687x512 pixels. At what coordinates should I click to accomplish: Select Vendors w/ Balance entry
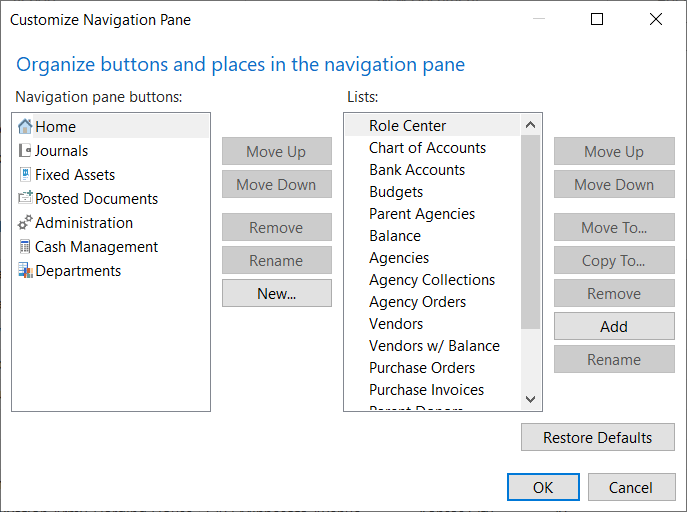434,346
